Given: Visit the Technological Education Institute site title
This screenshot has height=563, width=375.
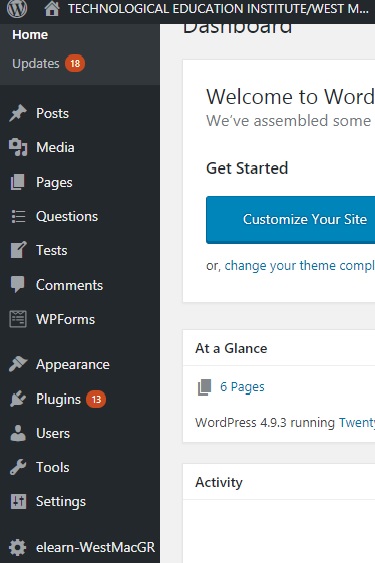Looking at the screenshot, I should pyautogui.click(x=218, y=9).
